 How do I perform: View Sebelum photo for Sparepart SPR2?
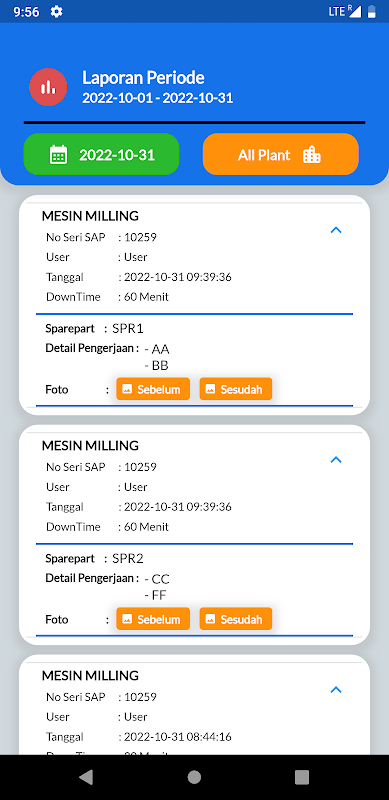click(x=153, y=619)
